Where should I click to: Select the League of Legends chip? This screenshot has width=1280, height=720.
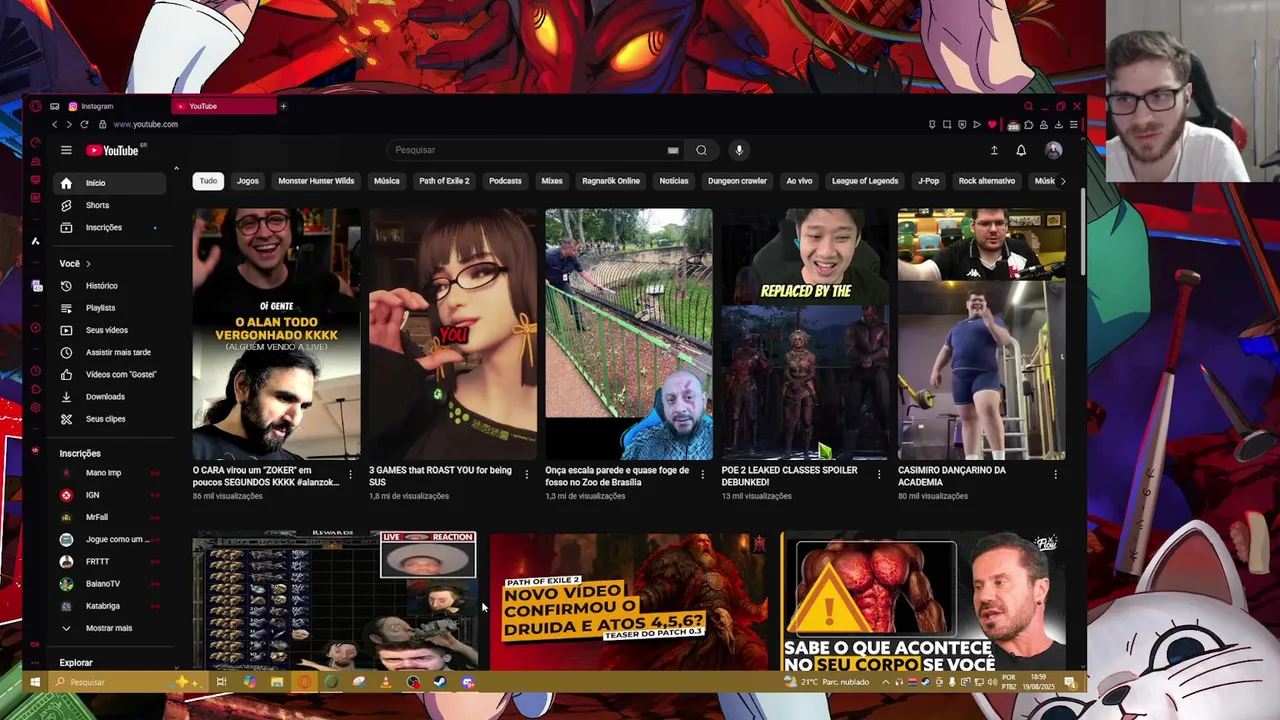[865, 181]
